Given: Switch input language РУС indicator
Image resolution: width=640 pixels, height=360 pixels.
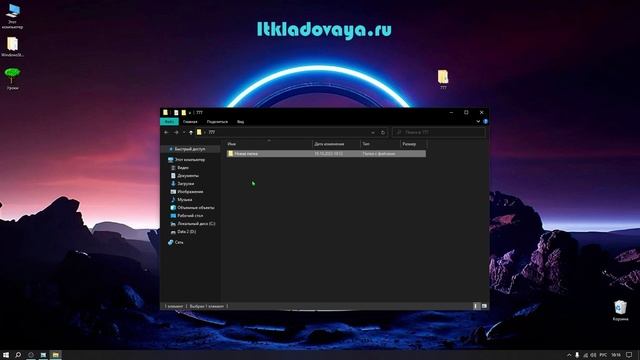Looking at the screenshot, I should 603,355.
